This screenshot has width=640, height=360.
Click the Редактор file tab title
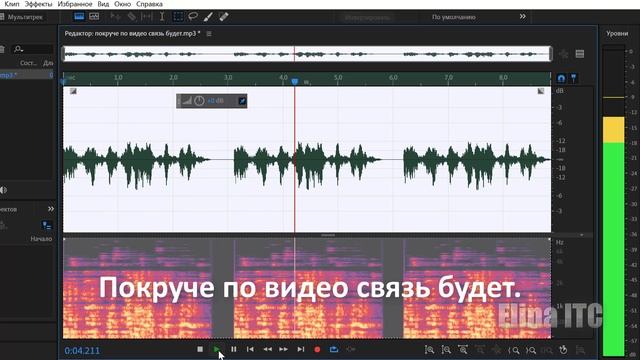click(133, 33)
